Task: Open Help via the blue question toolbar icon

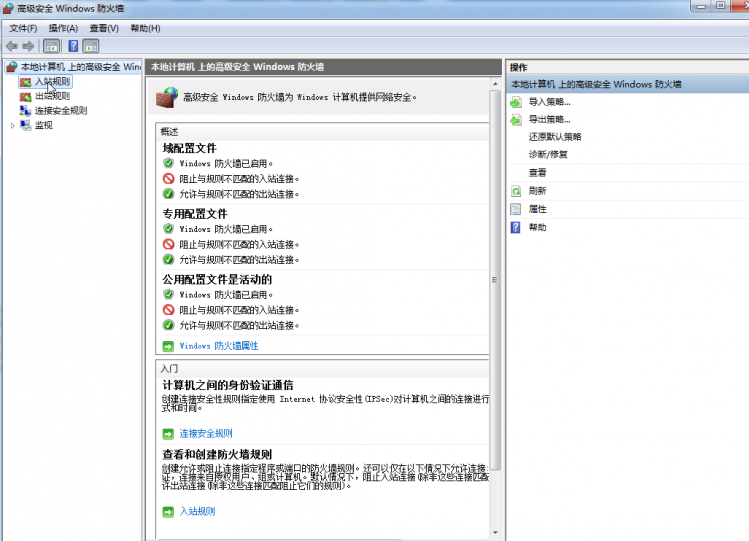Action: (x=73, y=46)
